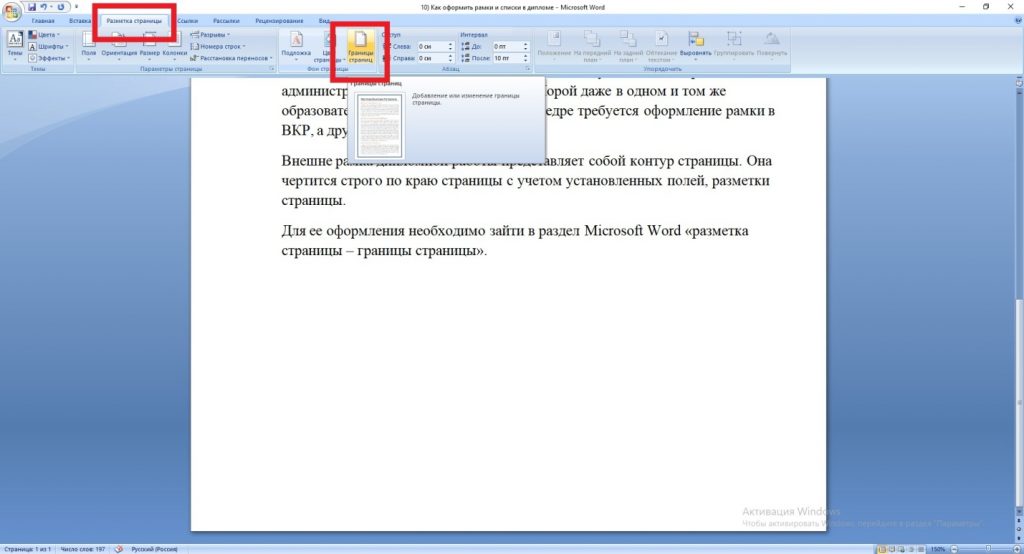Open the Рецензирование ribbon tab
This screenshot has height=554, width=1024.
(x=279, y=20)
